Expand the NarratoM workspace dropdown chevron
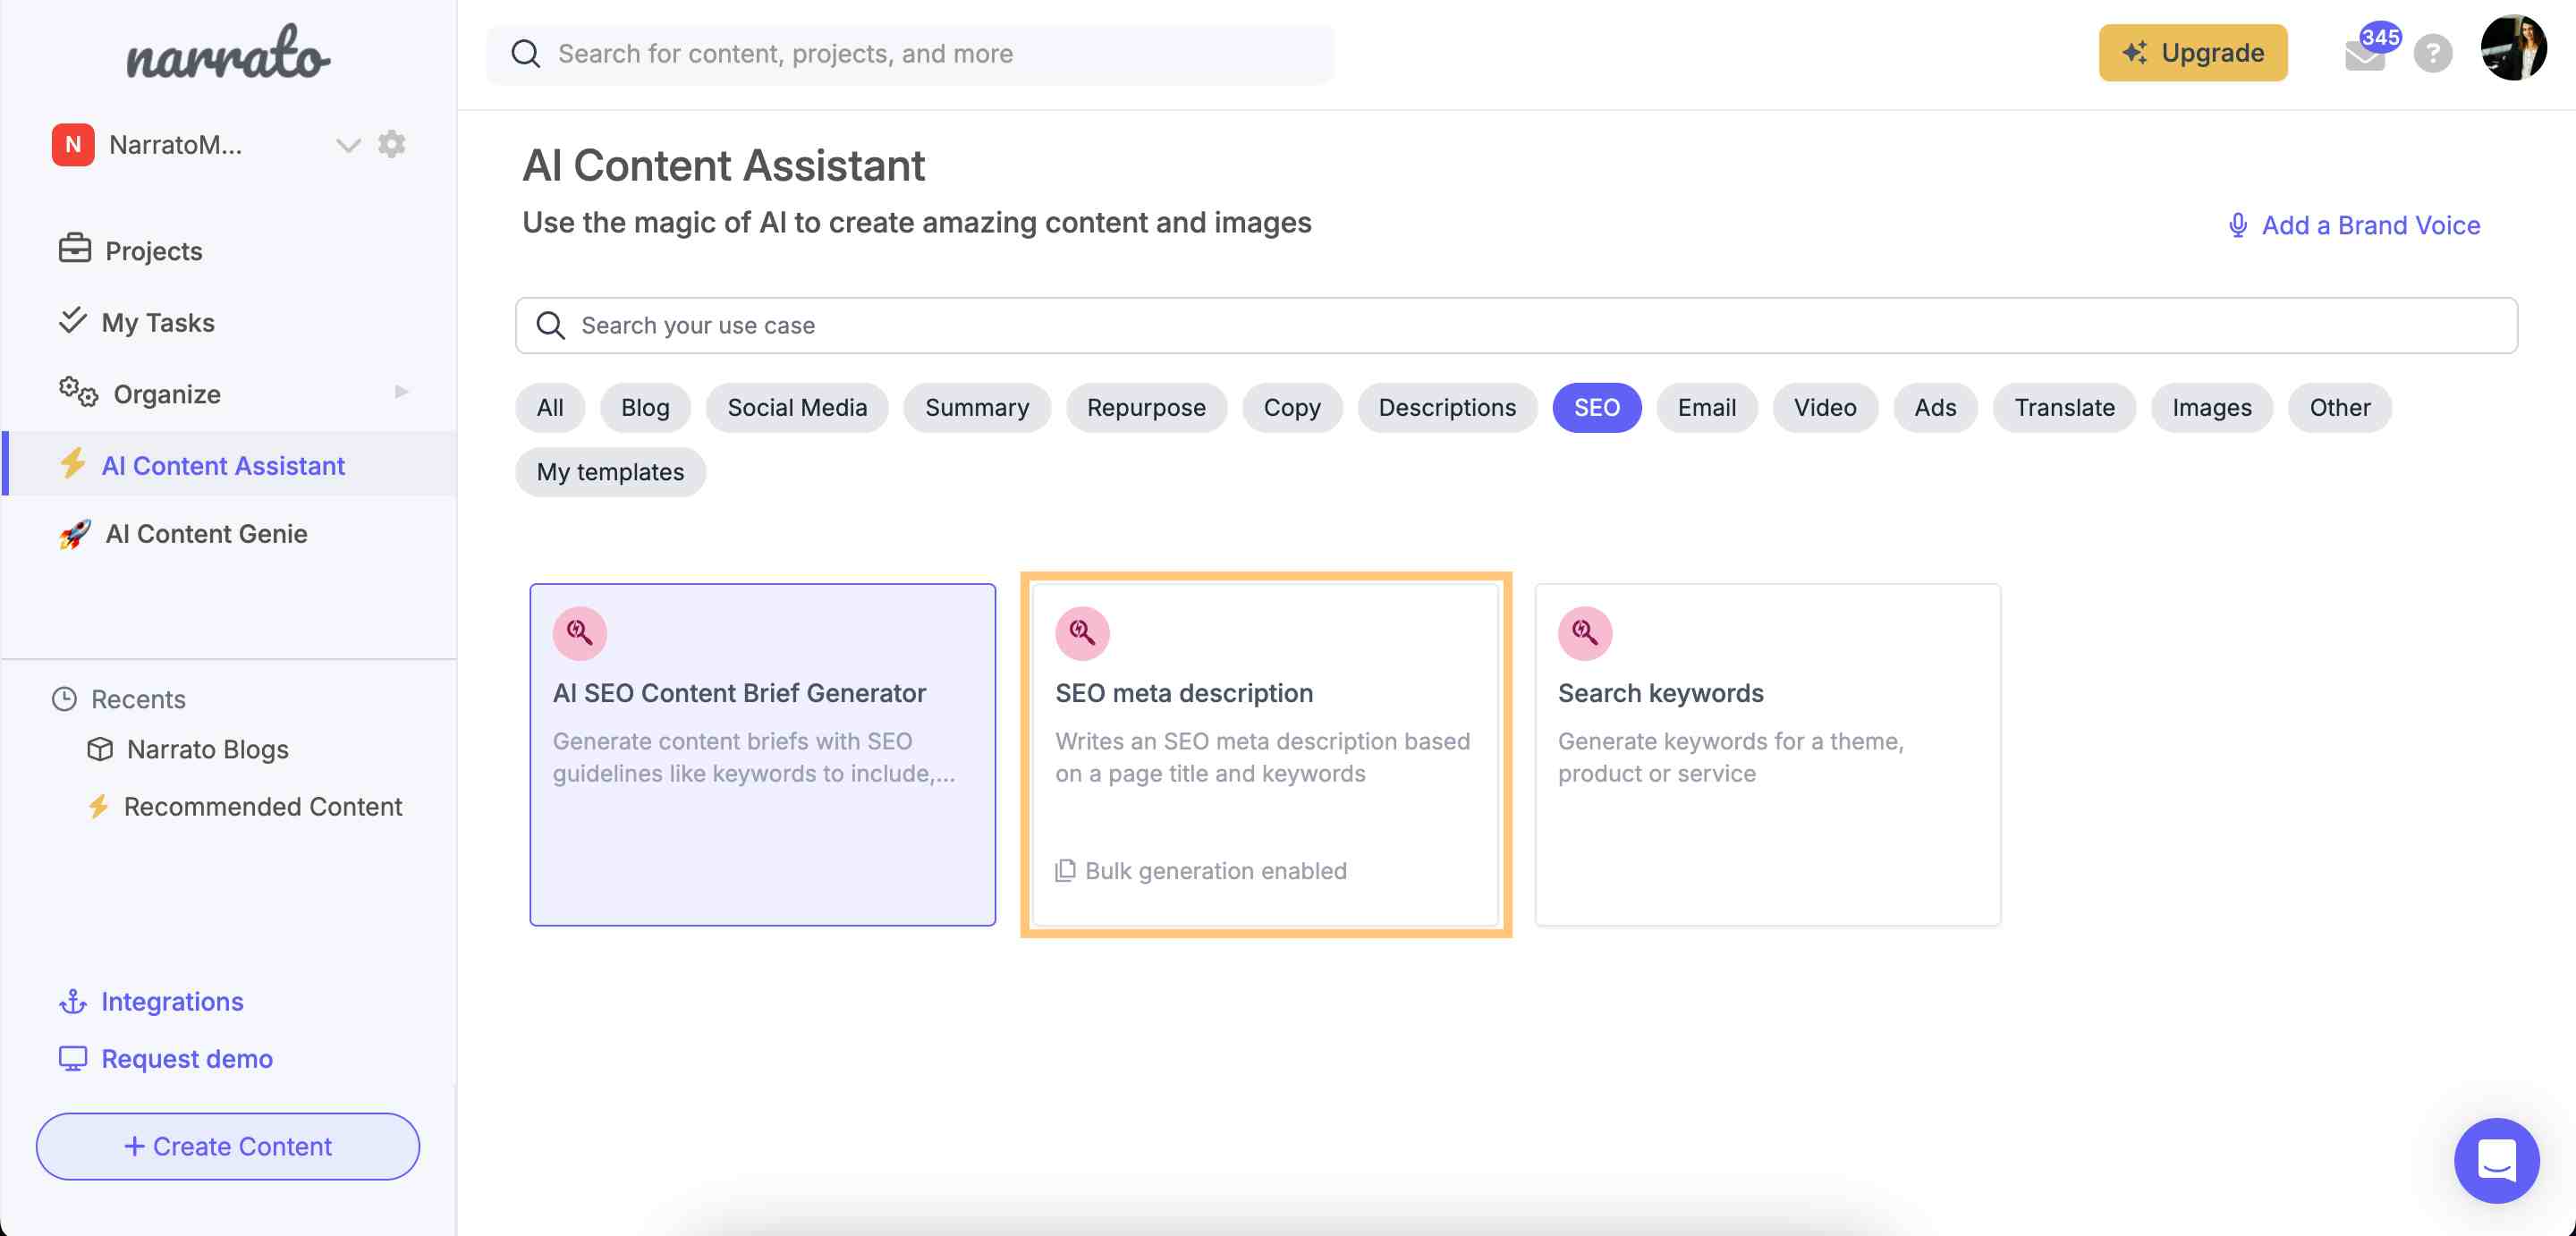Image resolution: width=2576 pixels, height=1236 pixels. (347, 145)
